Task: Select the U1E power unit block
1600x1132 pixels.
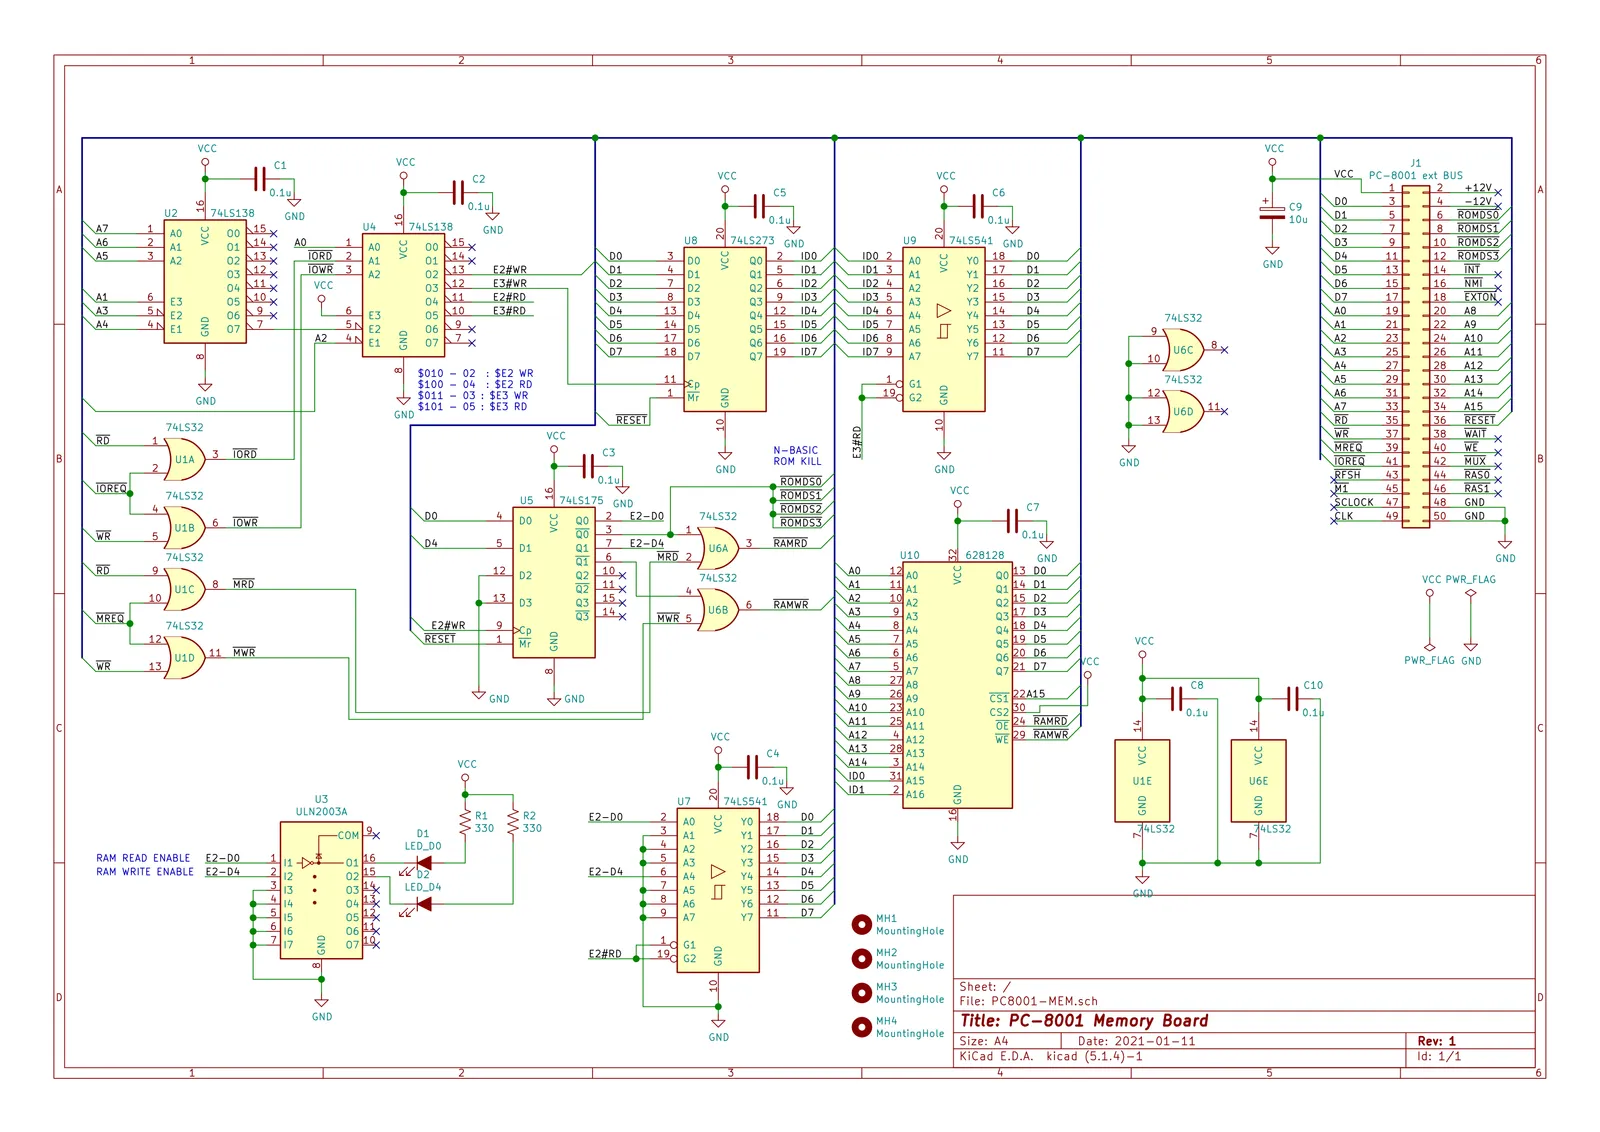Action: 1142,781
